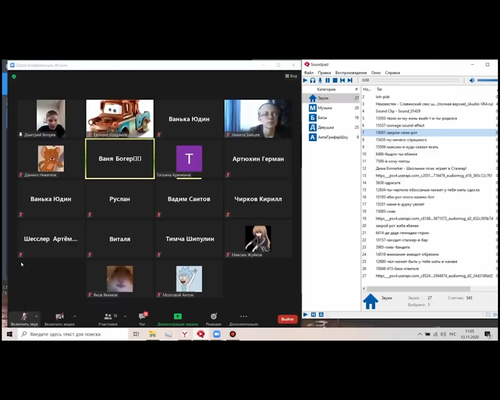Click the Soundpad horizontal scrollbar
500x400 pixels.
click(418, 289)
